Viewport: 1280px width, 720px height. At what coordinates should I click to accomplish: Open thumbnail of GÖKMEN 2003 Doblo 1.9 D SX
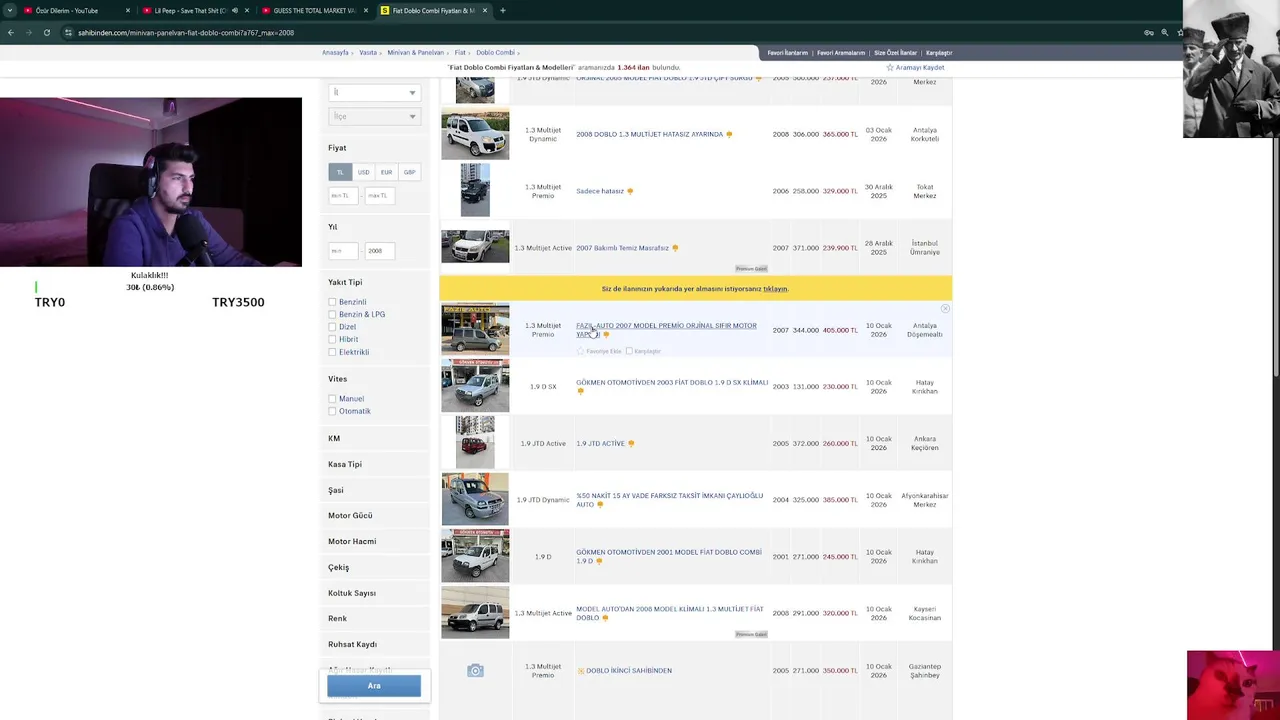(x=475, y=386)
